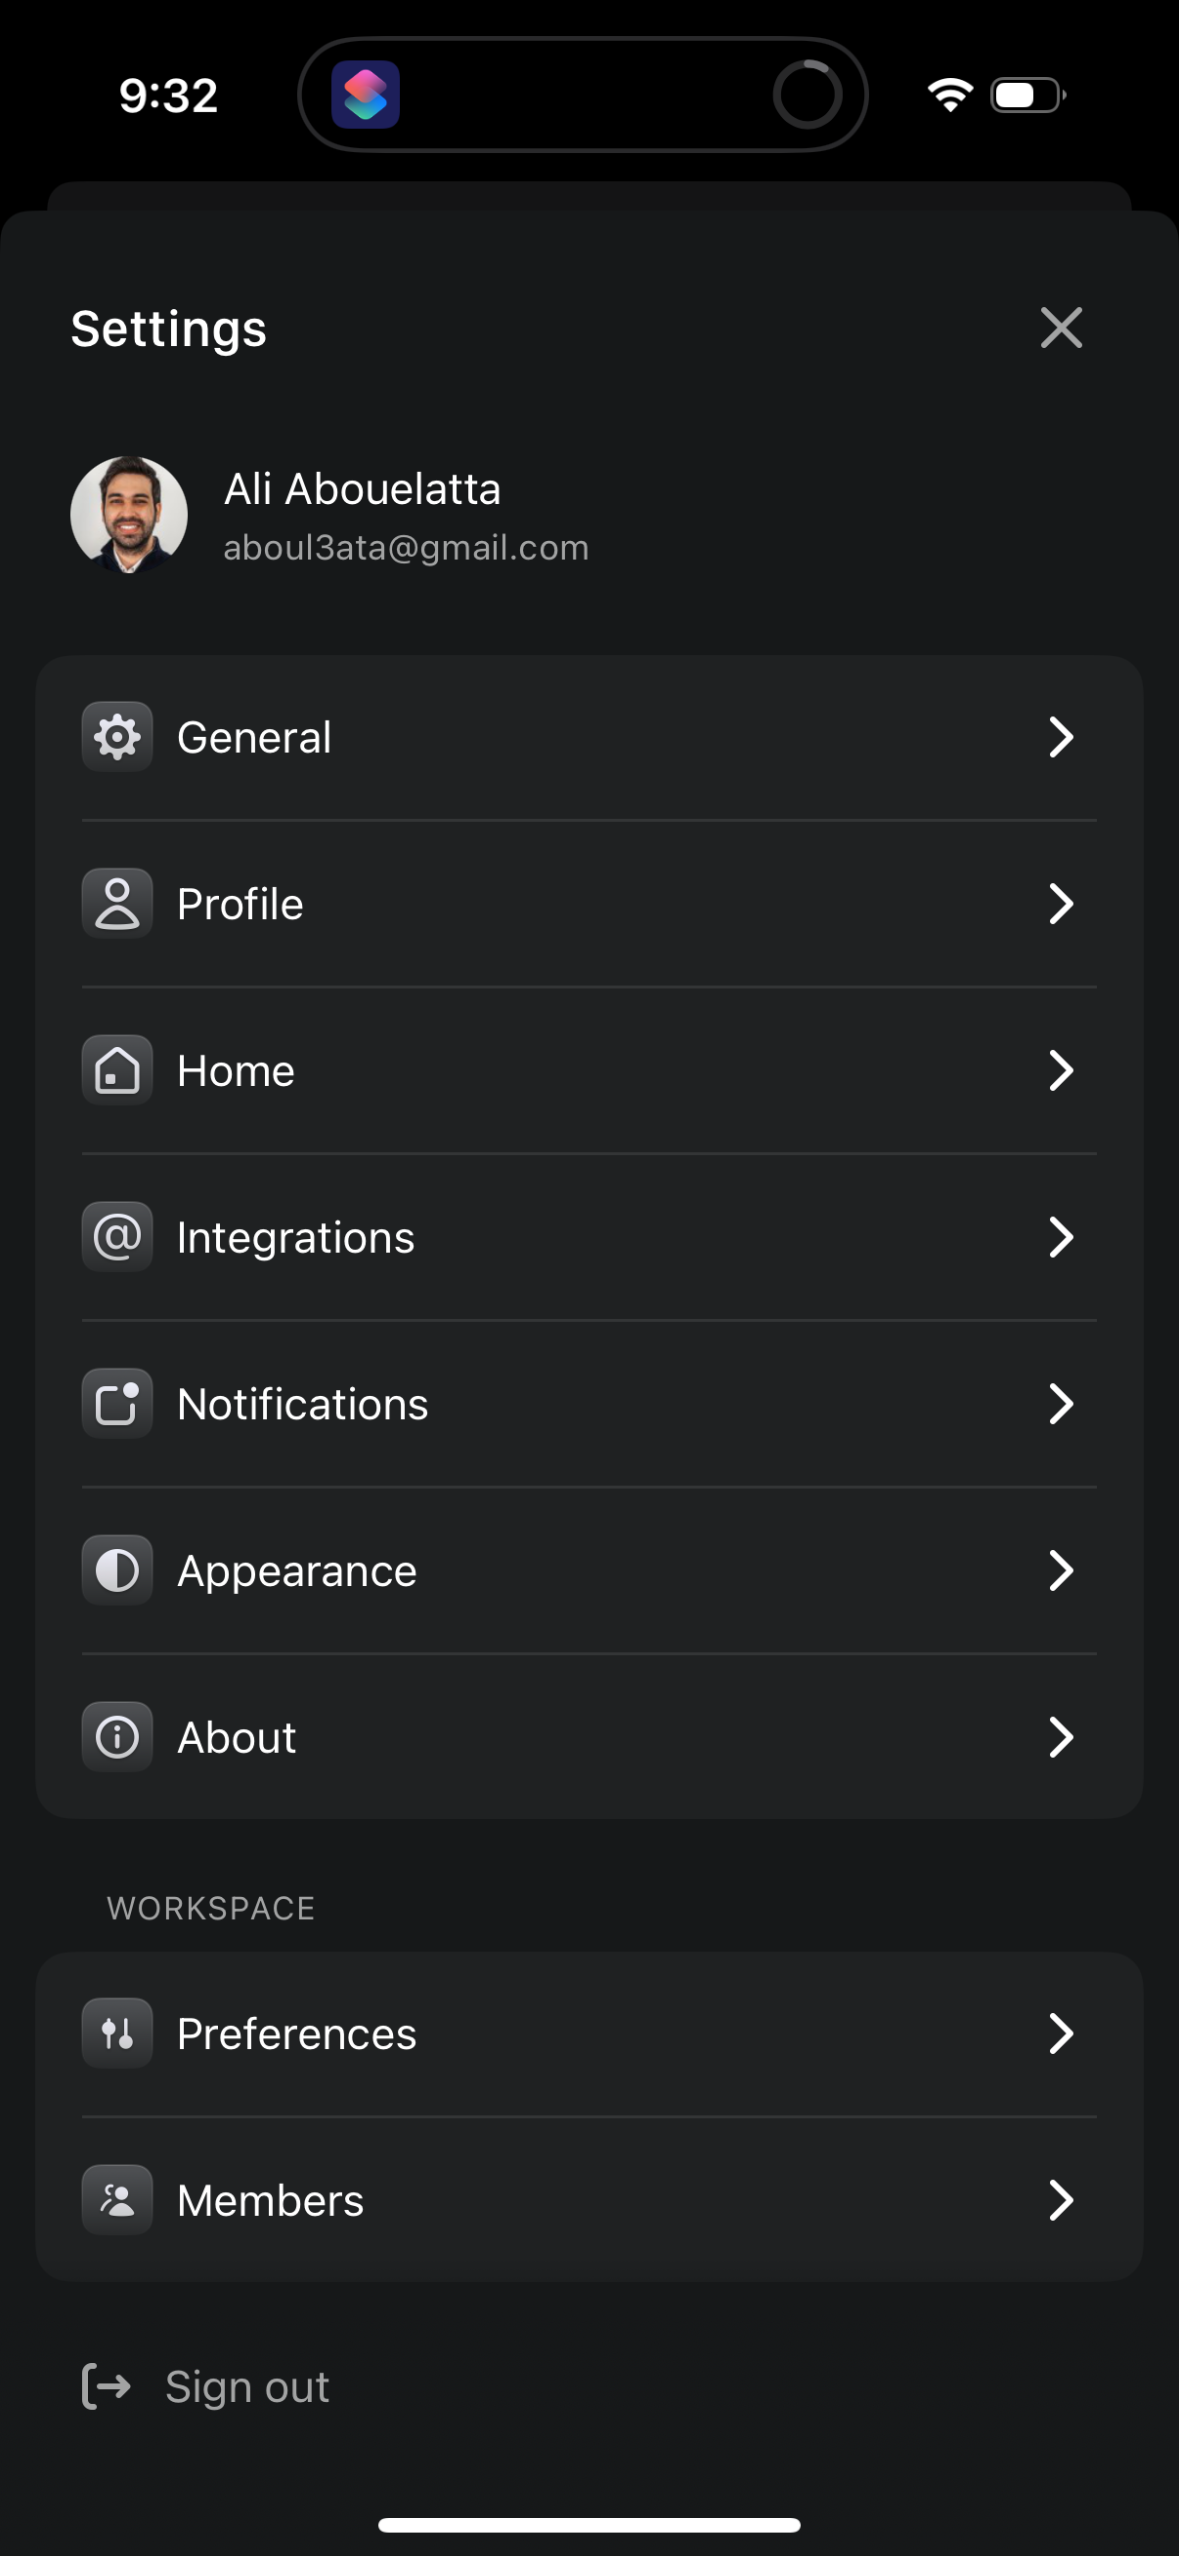Open the Notifications menu item label

tap(302, 1404)
